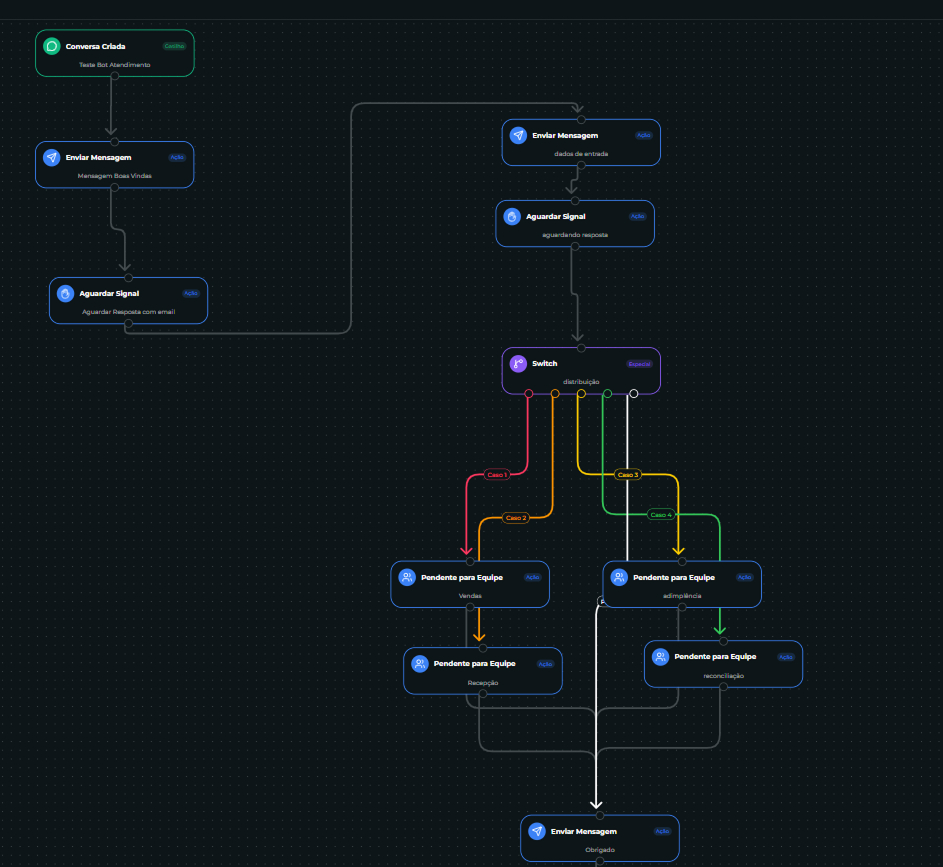Click people icon on Vendas team node
Viewport: 943px width, 867px height.
click(x=407, y=577)
